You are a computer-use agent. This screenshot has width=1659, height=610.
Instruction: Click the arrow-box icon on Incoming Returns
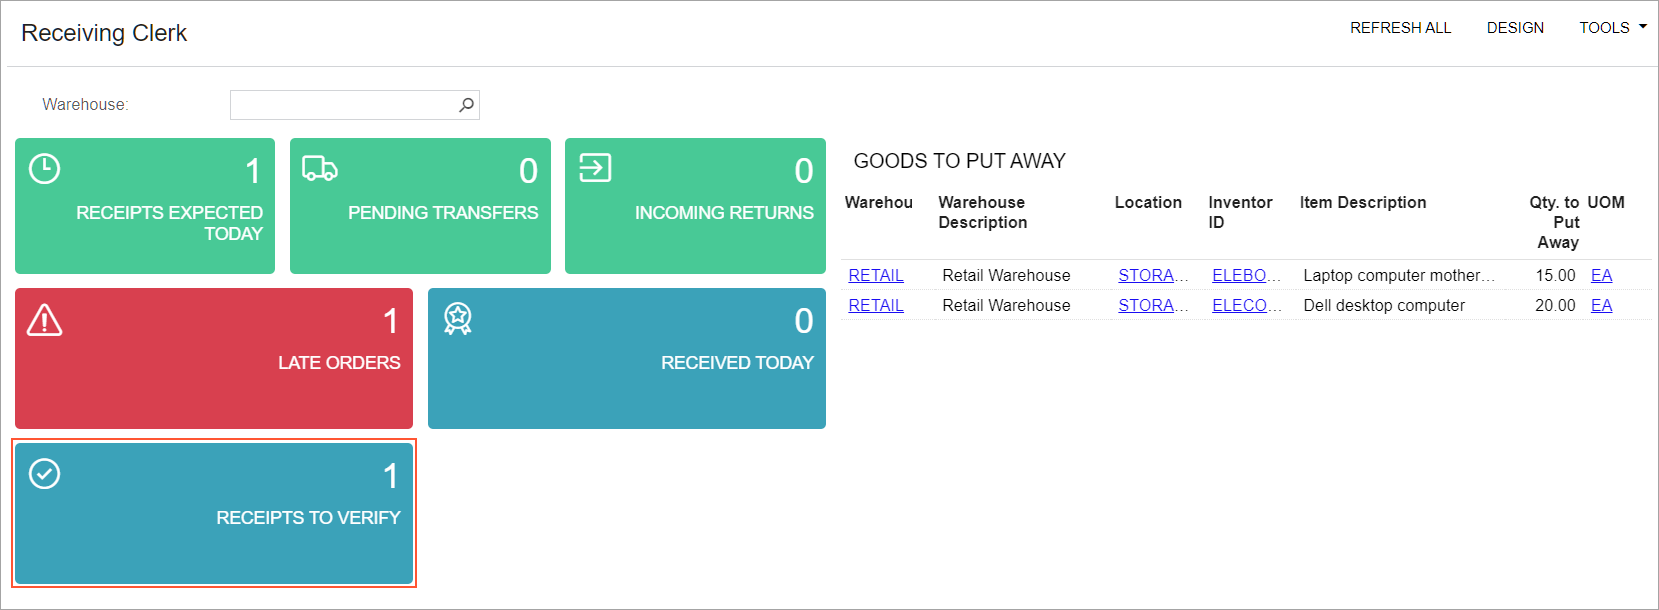point(595,168)
